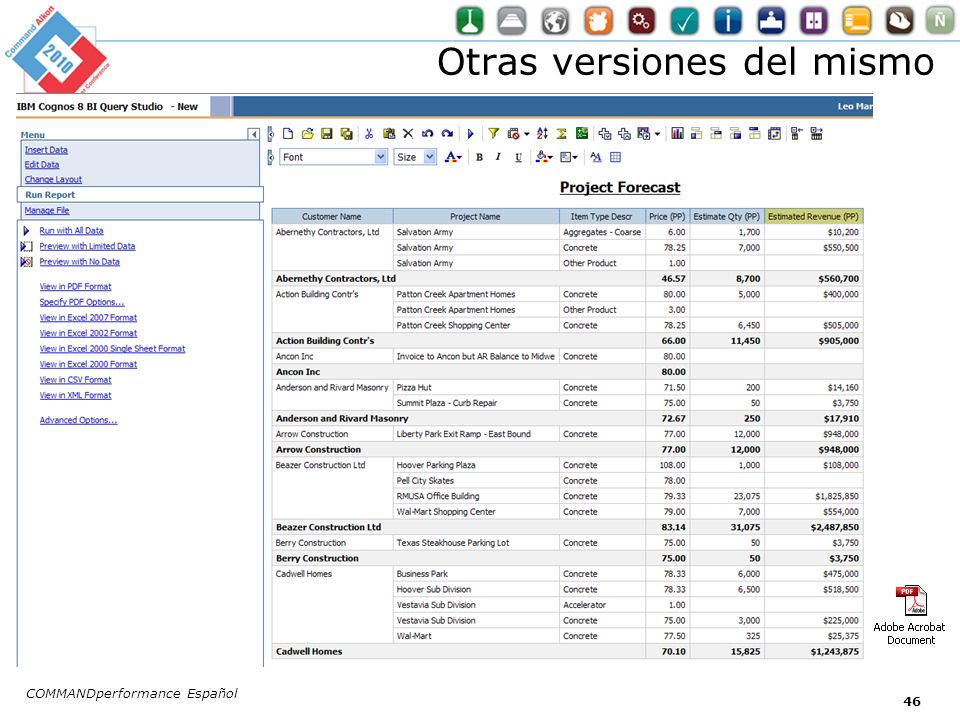Open the Manage File menu
The width and height of the screenshot is (960, 720).
47,211
